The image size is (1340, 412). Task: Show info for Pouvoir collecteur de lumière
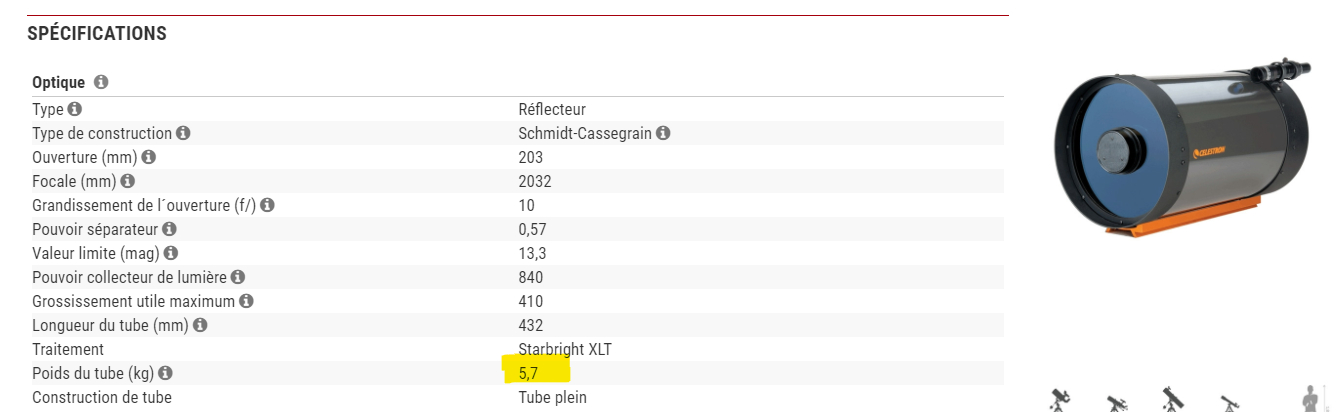point(238,277)
